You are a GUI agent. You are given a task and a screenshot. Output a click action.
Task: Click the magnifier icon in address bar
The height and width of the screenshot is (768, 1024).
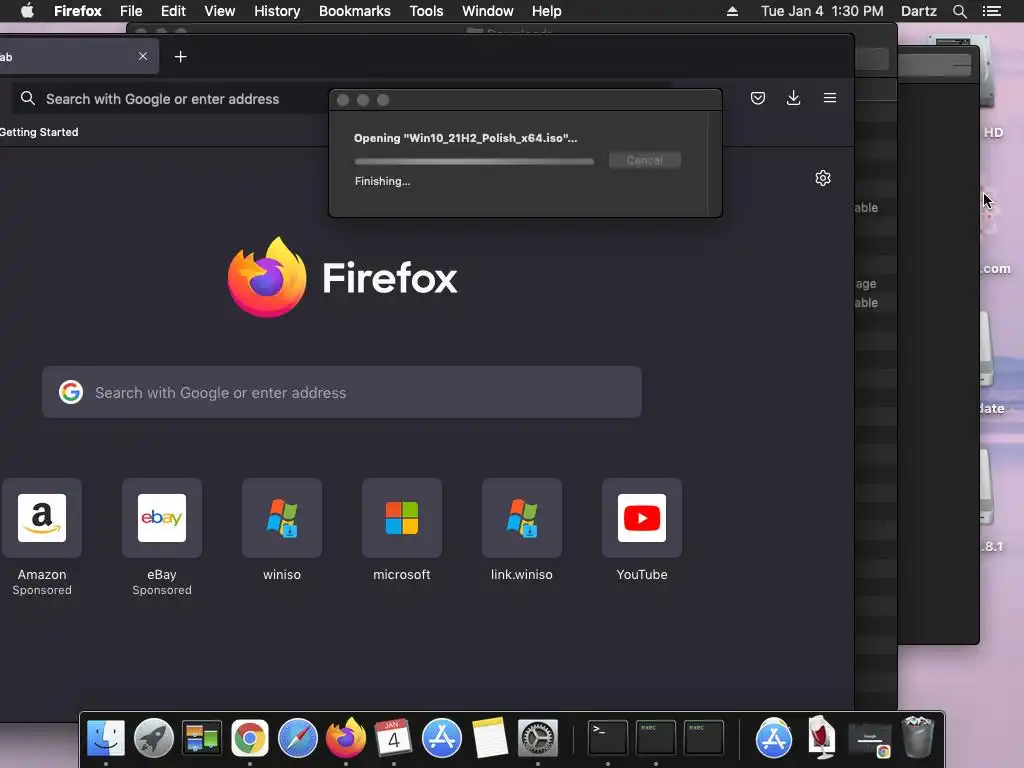[27, 99]
